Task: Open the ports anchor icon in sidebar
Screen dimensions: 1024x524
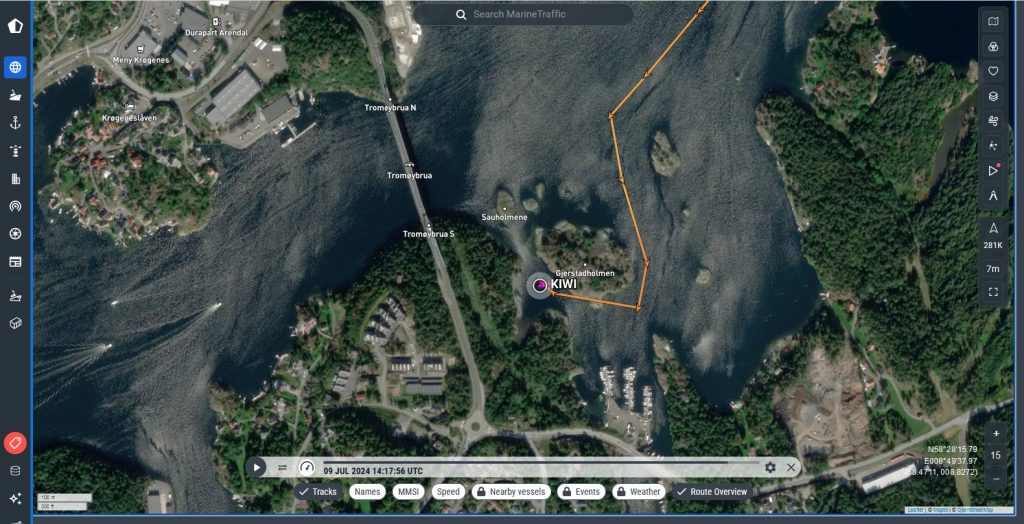Action: (x=15, y=123)
